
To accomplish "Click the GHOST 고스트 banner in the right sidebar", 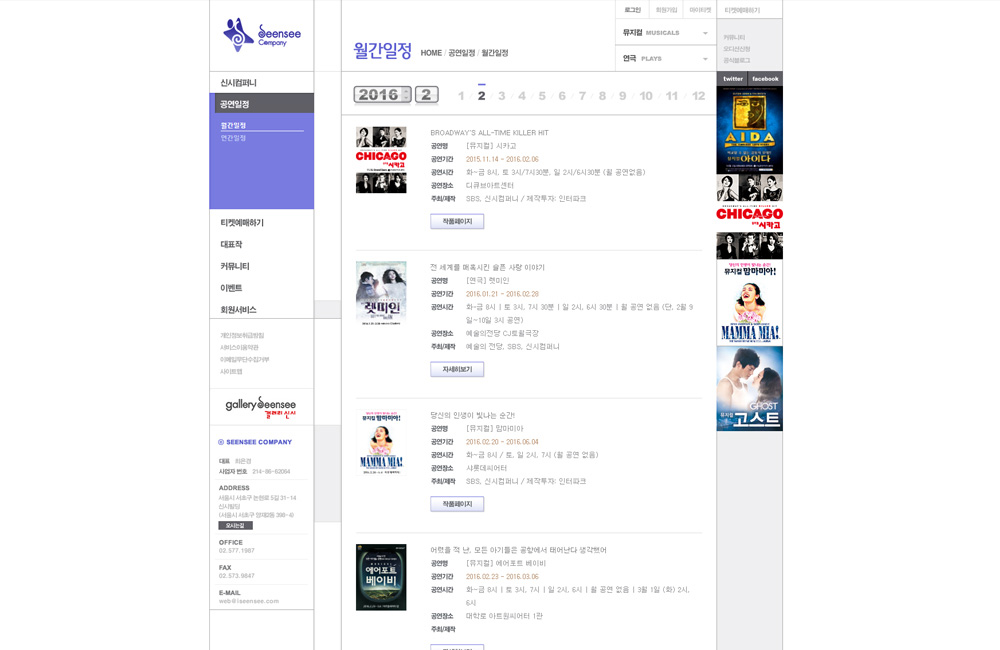I will click(x=749, y=388).
